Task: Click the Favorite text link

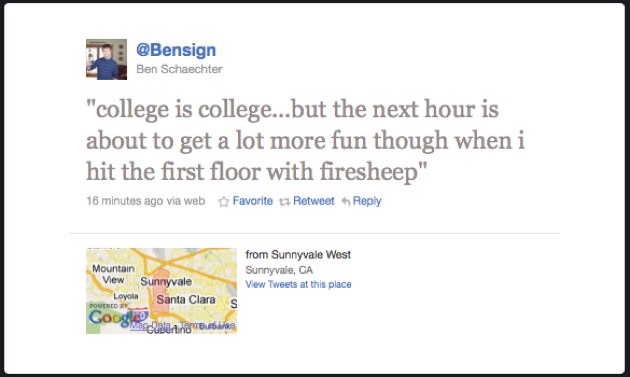Action: click(x=252, y=201)
